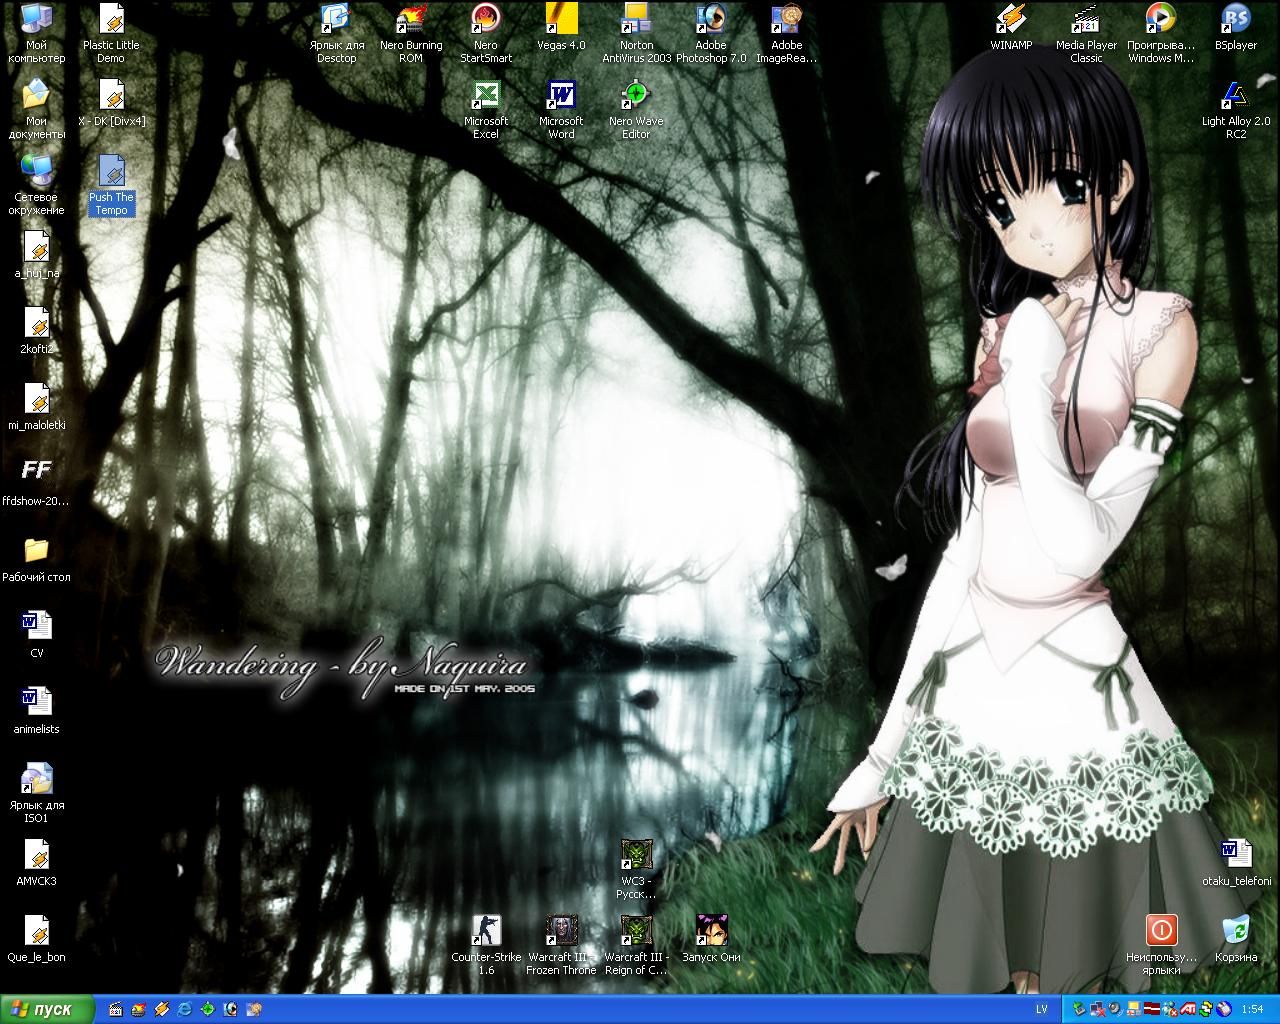The width and height of the screenshot is (1280, 1024).
Task: Open the Рабочий стол folder
Action: (x=36, y=560)
